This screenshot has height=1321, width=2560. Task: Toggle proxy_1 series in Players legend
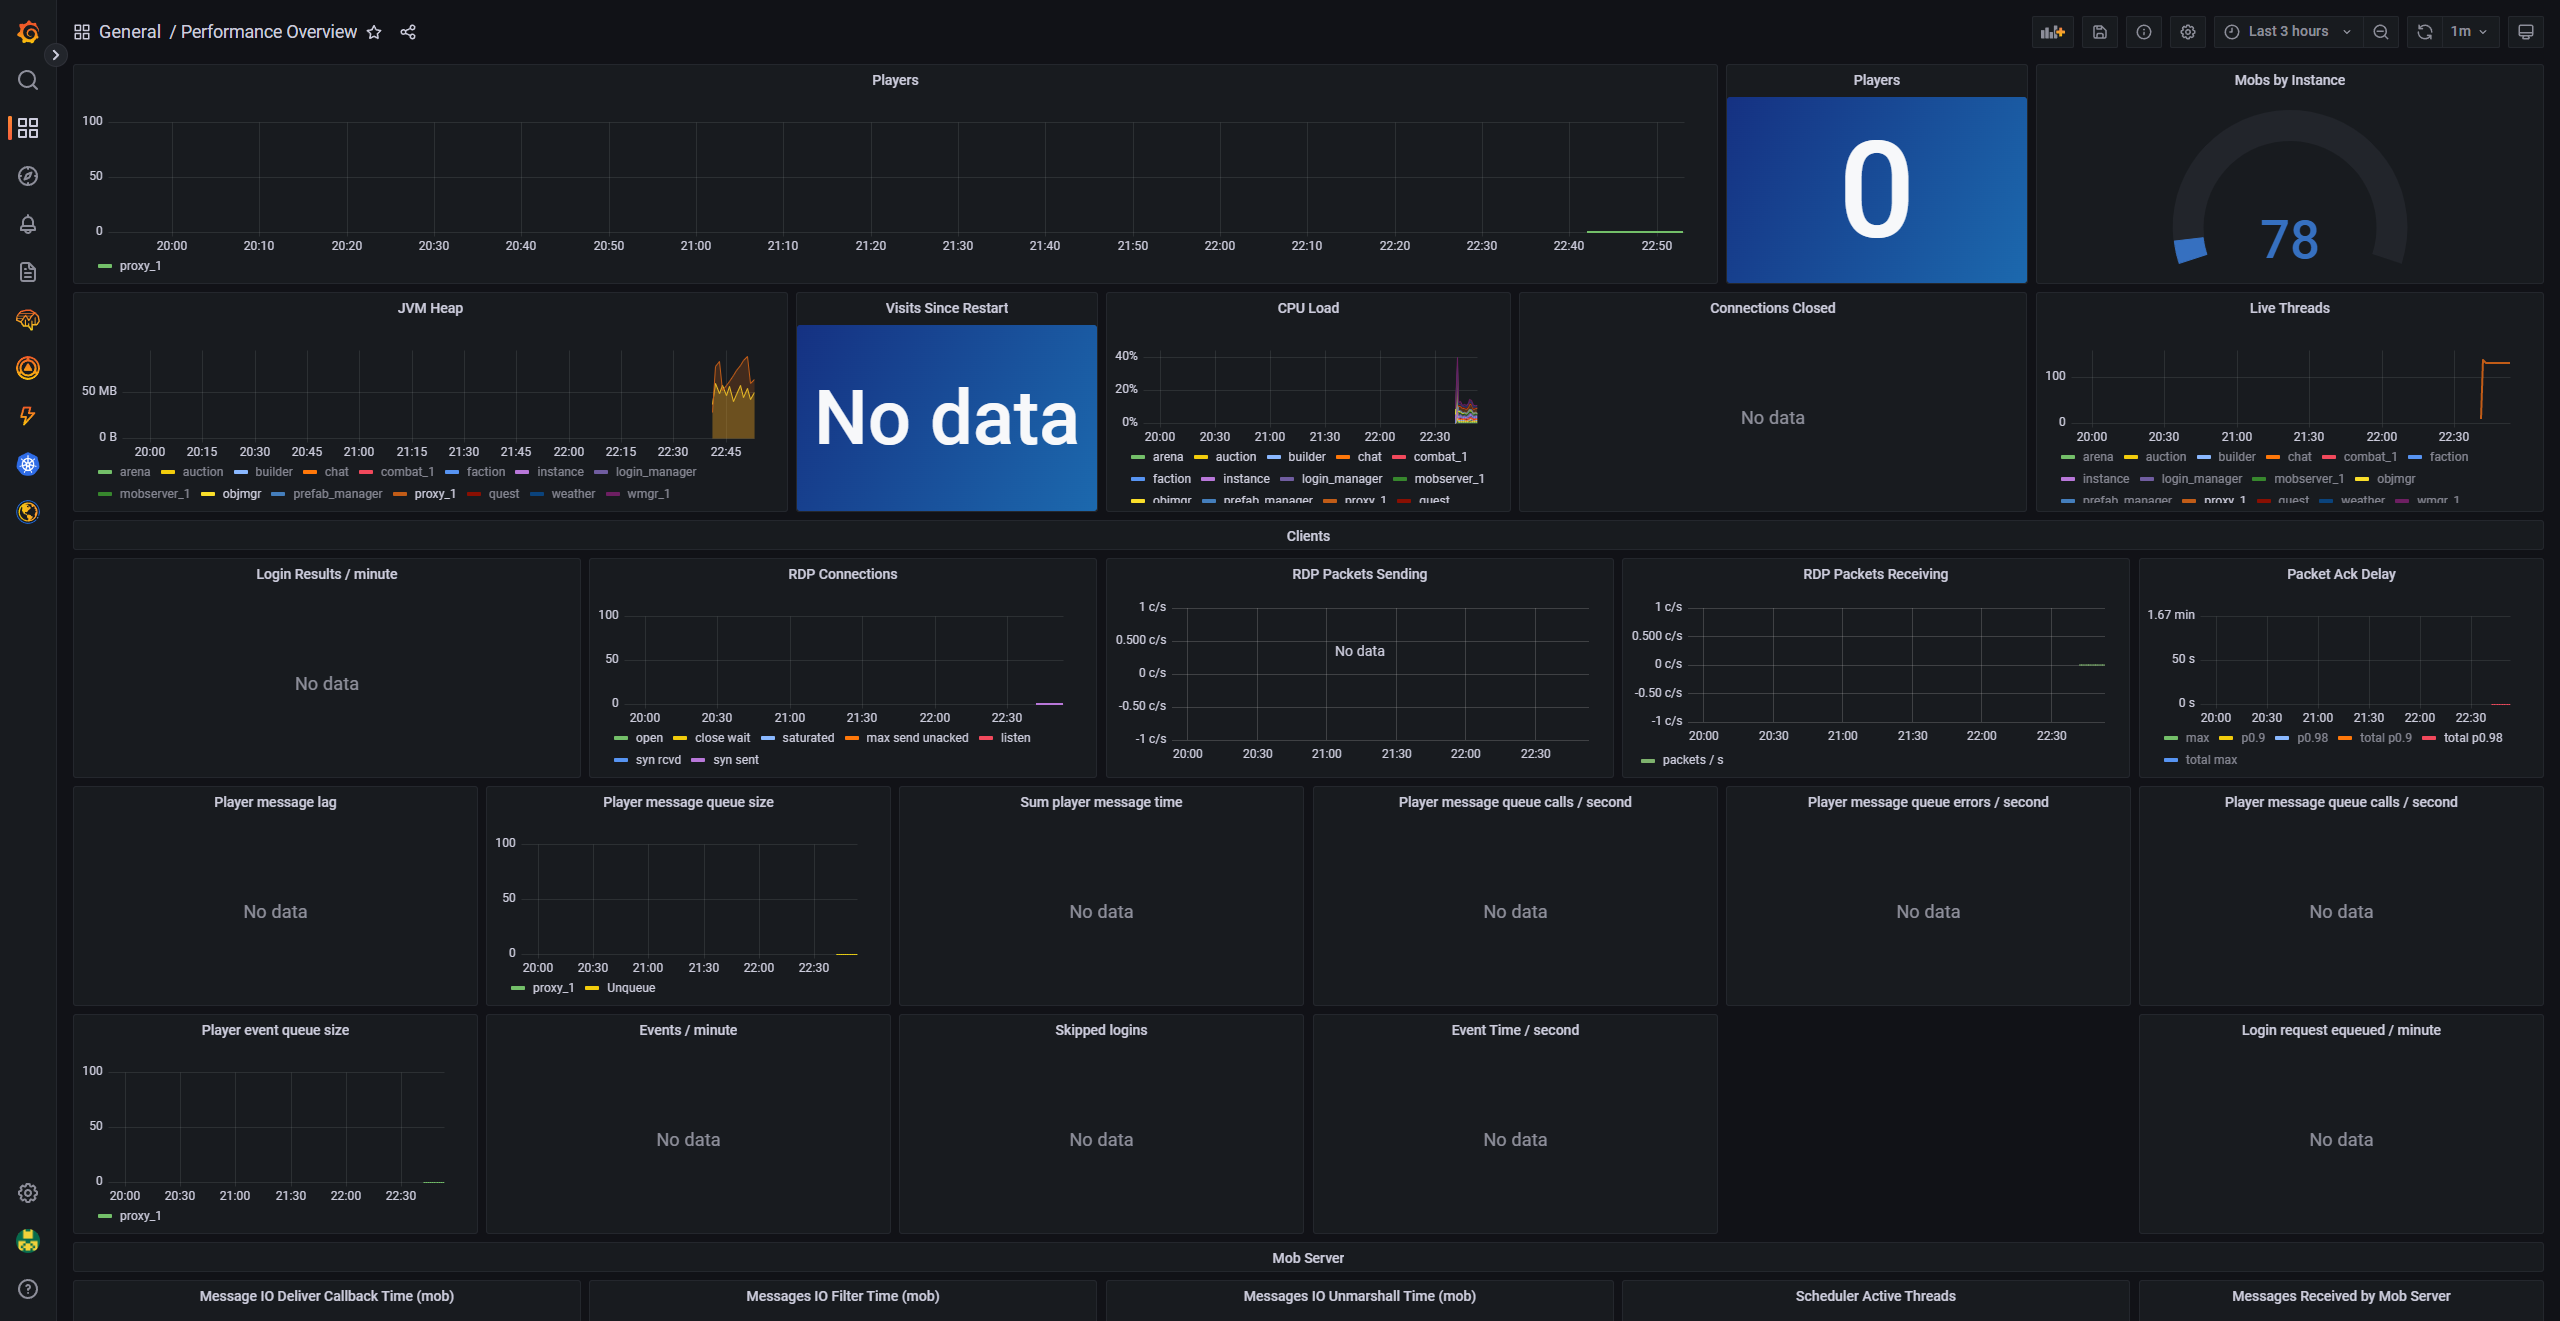point(139,266)
